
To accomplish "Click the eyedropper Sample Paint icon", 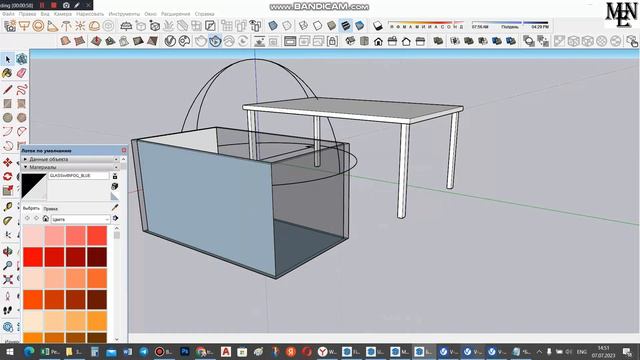I will click(115, 208).
